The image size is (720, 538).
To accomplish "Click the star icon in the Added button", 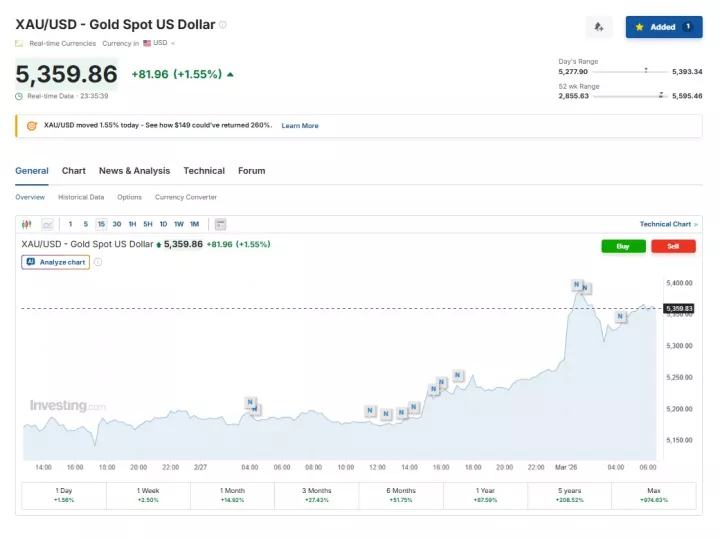I will (x=640, y=27).
